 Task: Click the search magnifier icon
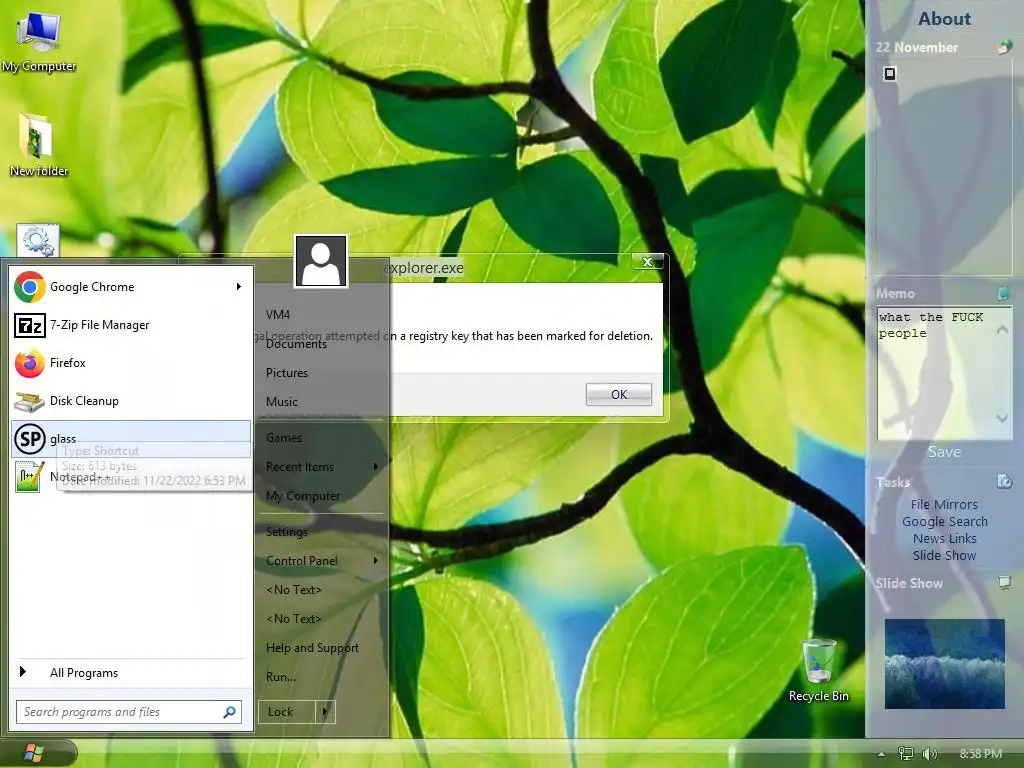coord(229,712)
